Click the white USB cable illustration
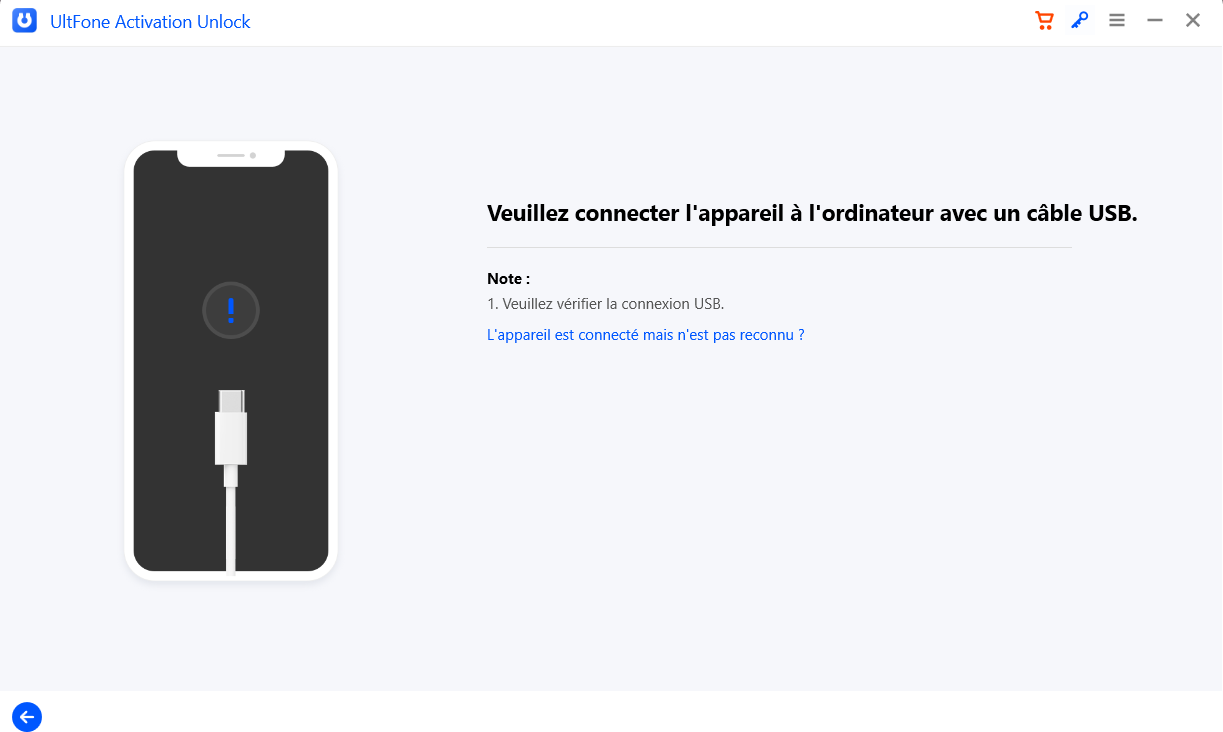The width and height of the screenshot is (1223, 732). tap(231, 510)
